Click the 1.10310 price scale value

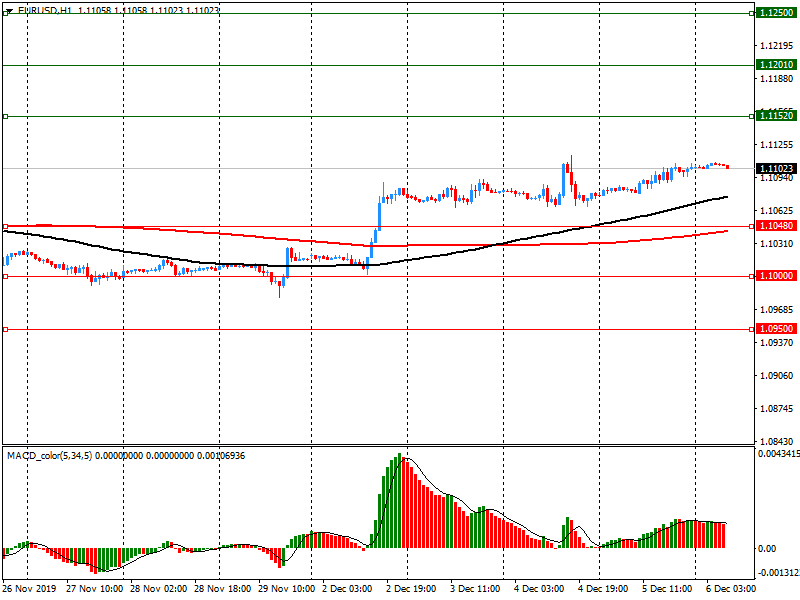pos(777,244)
